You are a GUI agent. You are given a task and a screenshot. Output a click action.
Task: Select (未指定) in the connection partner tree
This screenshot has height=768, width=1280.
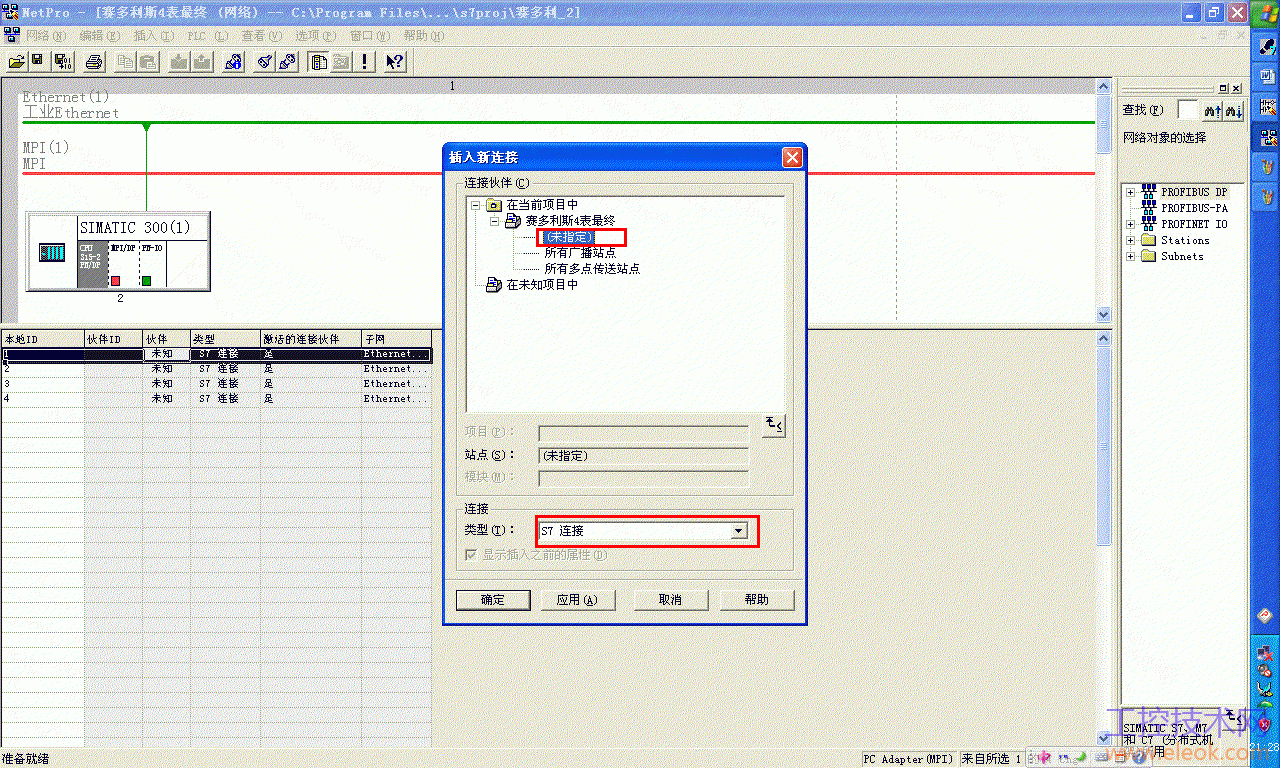tap(568, 237)
